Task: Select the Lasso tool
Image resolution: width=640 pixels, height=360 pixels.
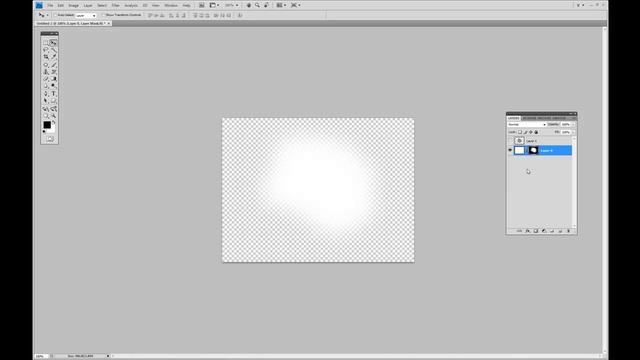Action: pos(46,50)
